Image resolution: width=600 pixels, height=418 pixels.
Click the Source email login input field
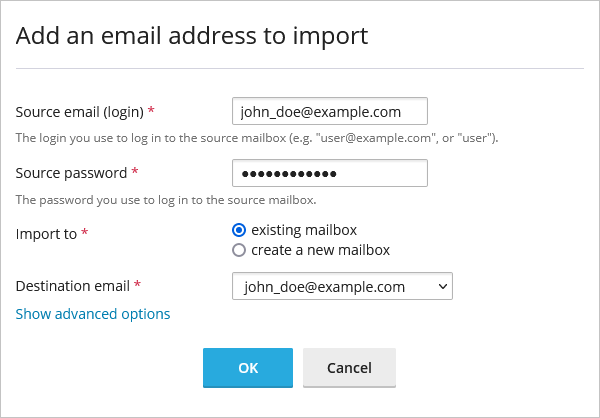click(329, 111)
